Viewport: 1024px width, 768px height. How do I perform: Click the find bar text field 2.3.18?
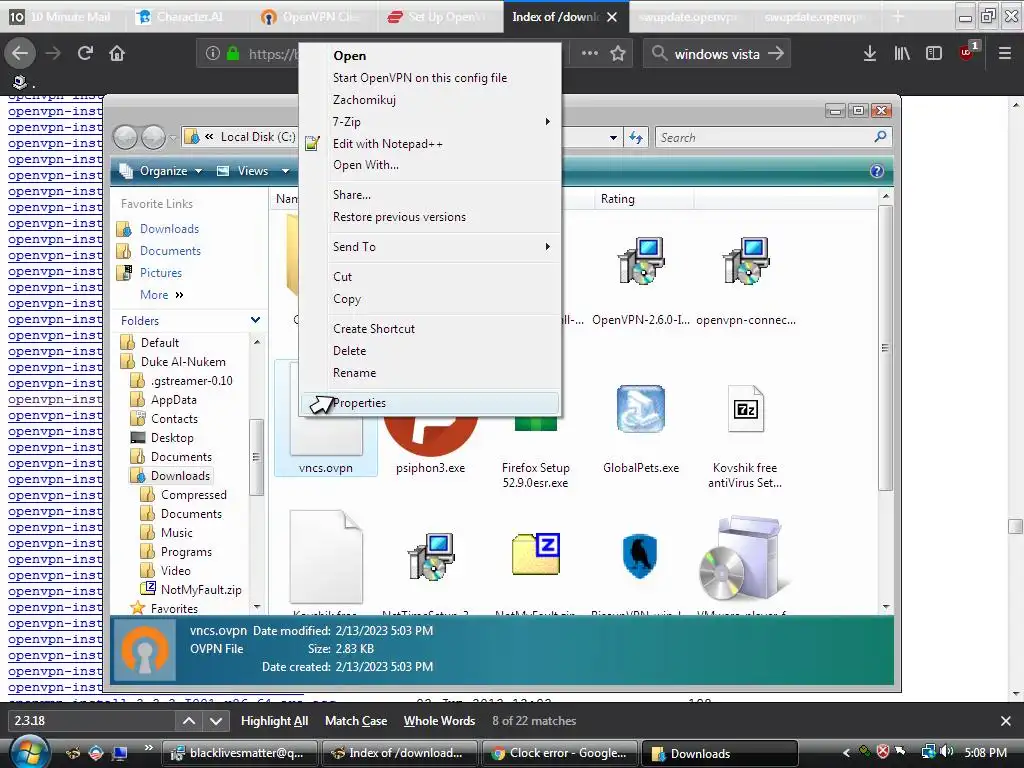pyautogui.click(x=91, y=721)
